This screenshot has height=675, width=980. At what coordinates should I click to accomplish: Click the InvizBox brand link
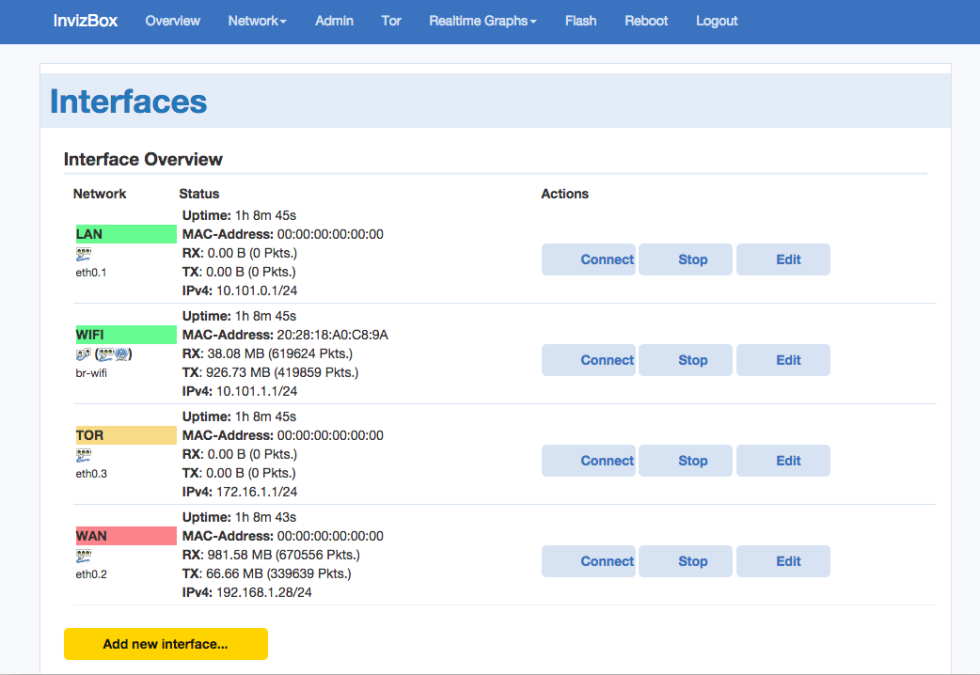[84, 20]
